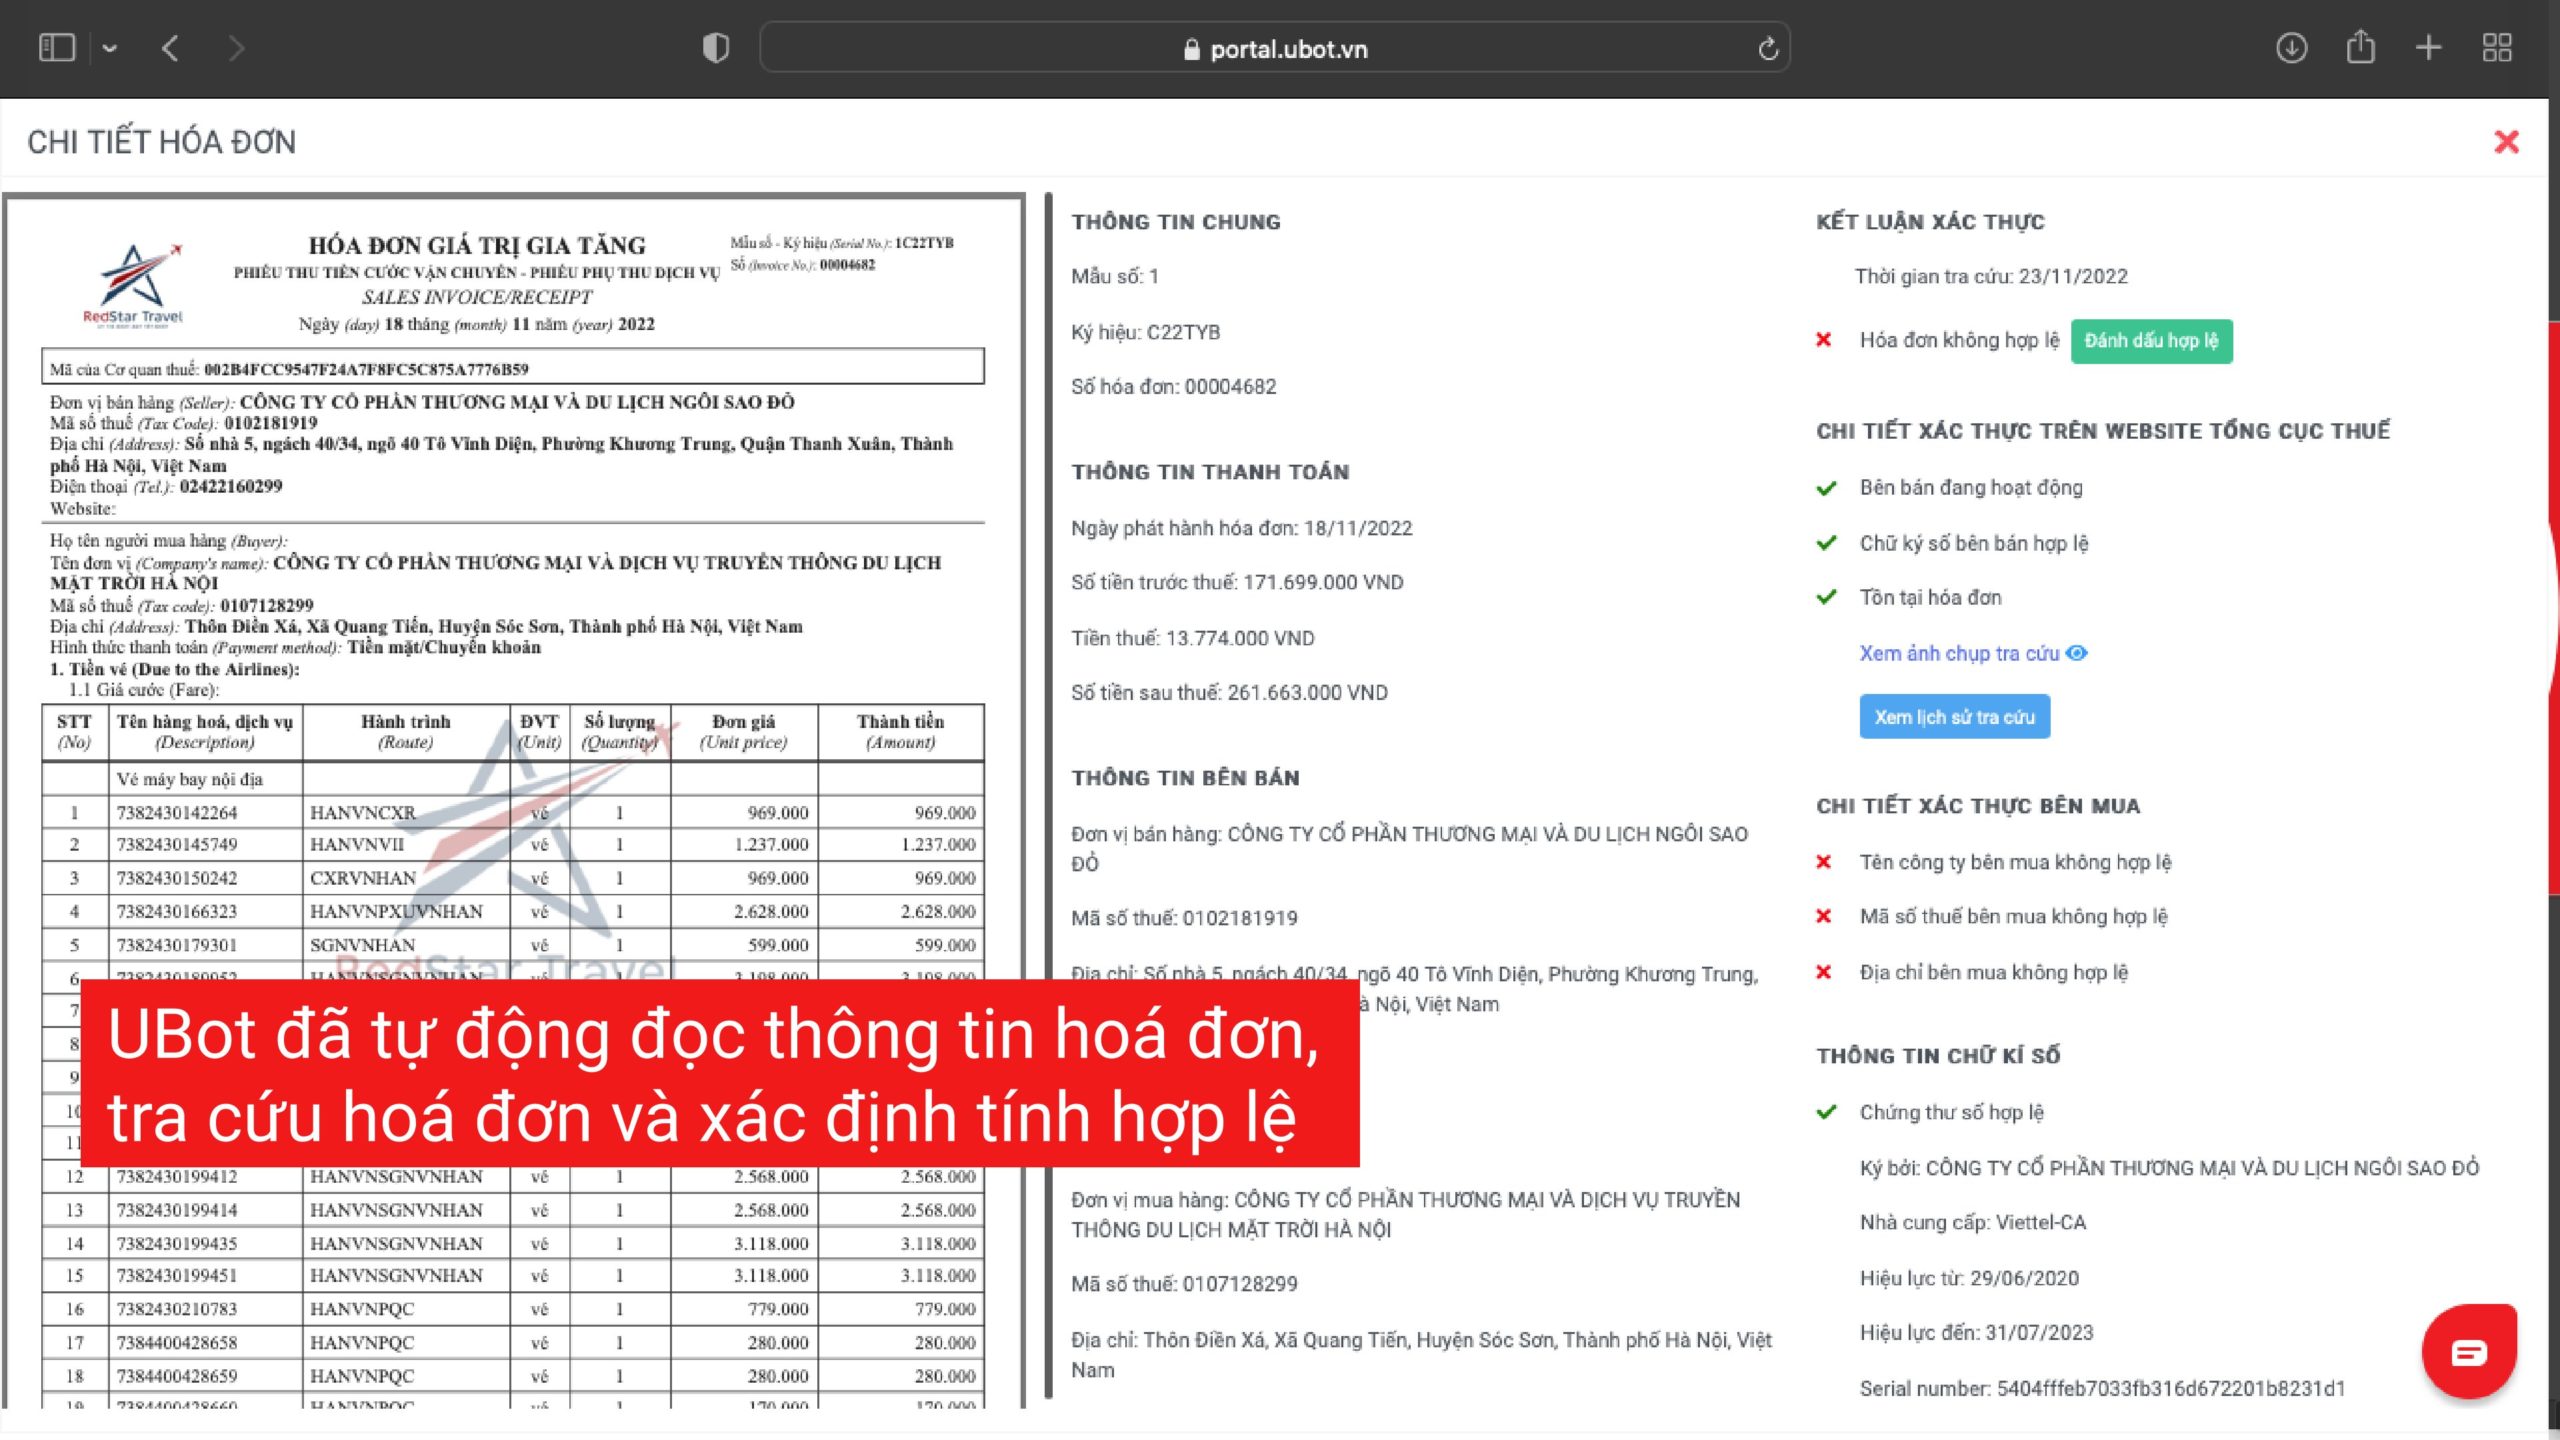2560x1440 pixels.
Task: Click the red X by Hóa đơn không hợp lệ
Action: click(1824, 340)
